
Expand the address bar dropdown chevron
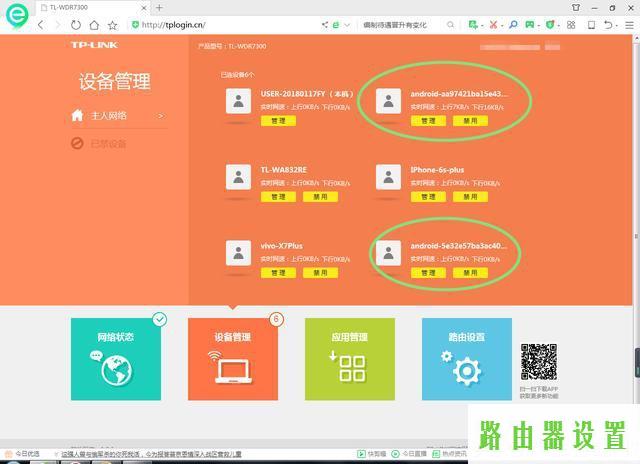(347, 25)
